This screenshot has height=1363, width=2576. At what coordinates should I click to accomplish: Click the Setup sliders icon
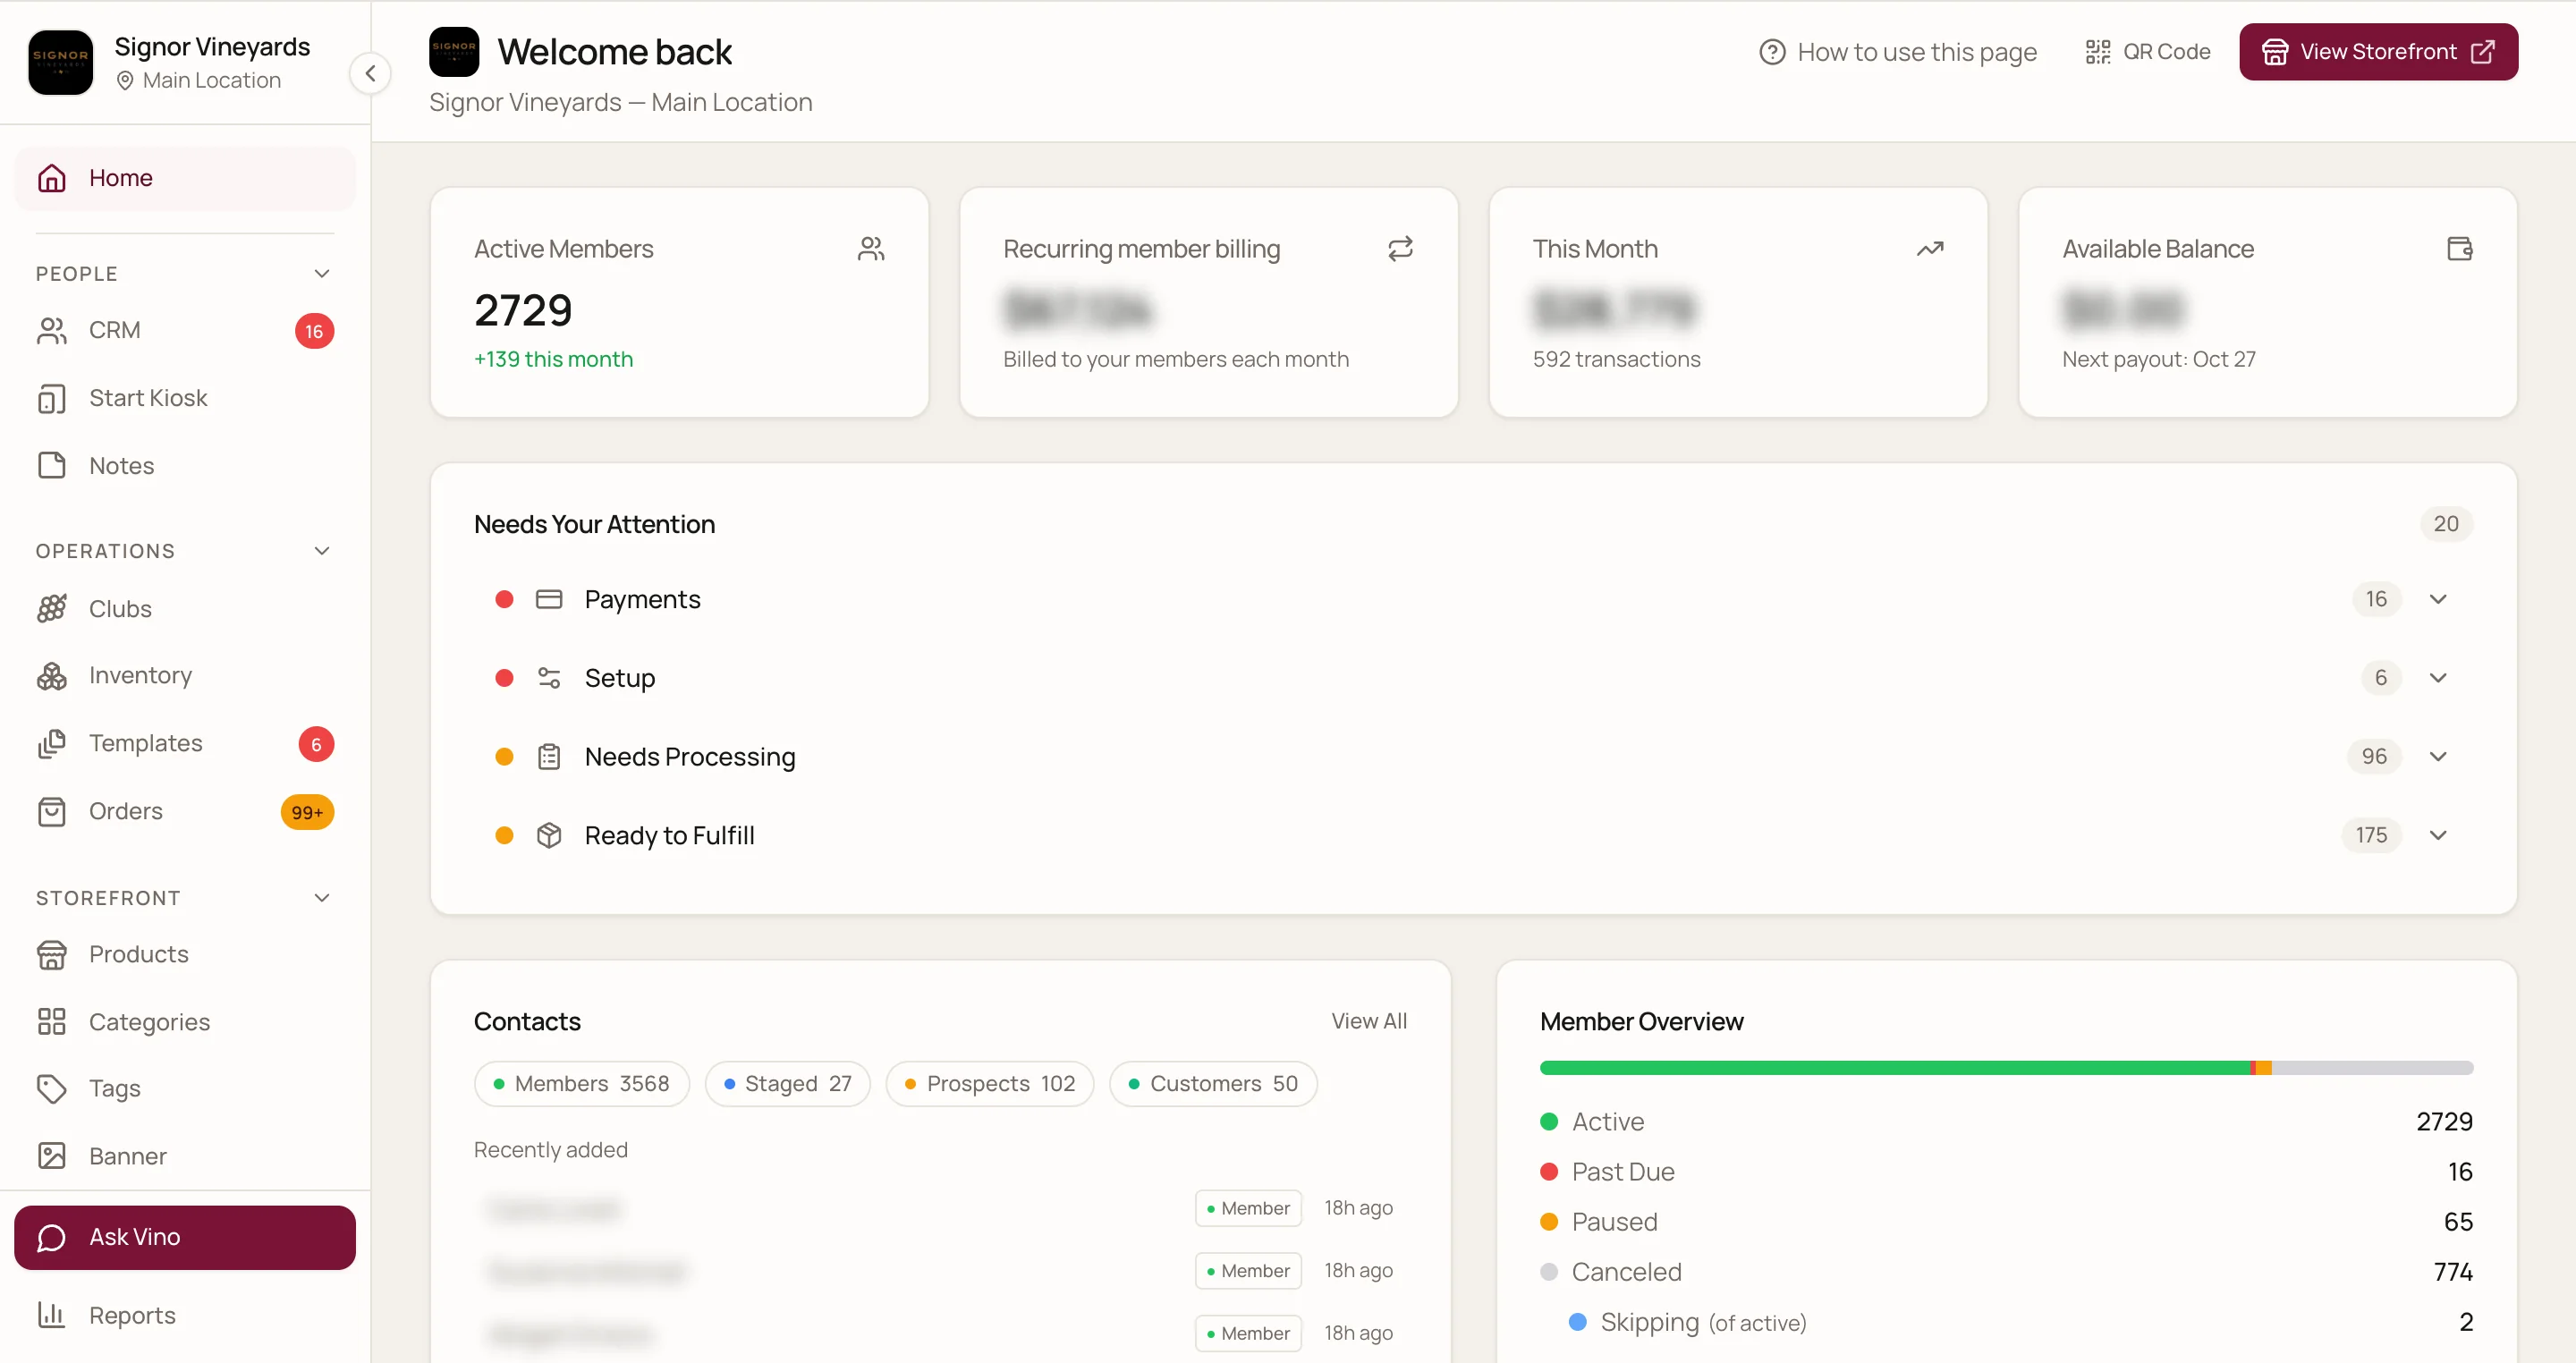click(549, 678)
